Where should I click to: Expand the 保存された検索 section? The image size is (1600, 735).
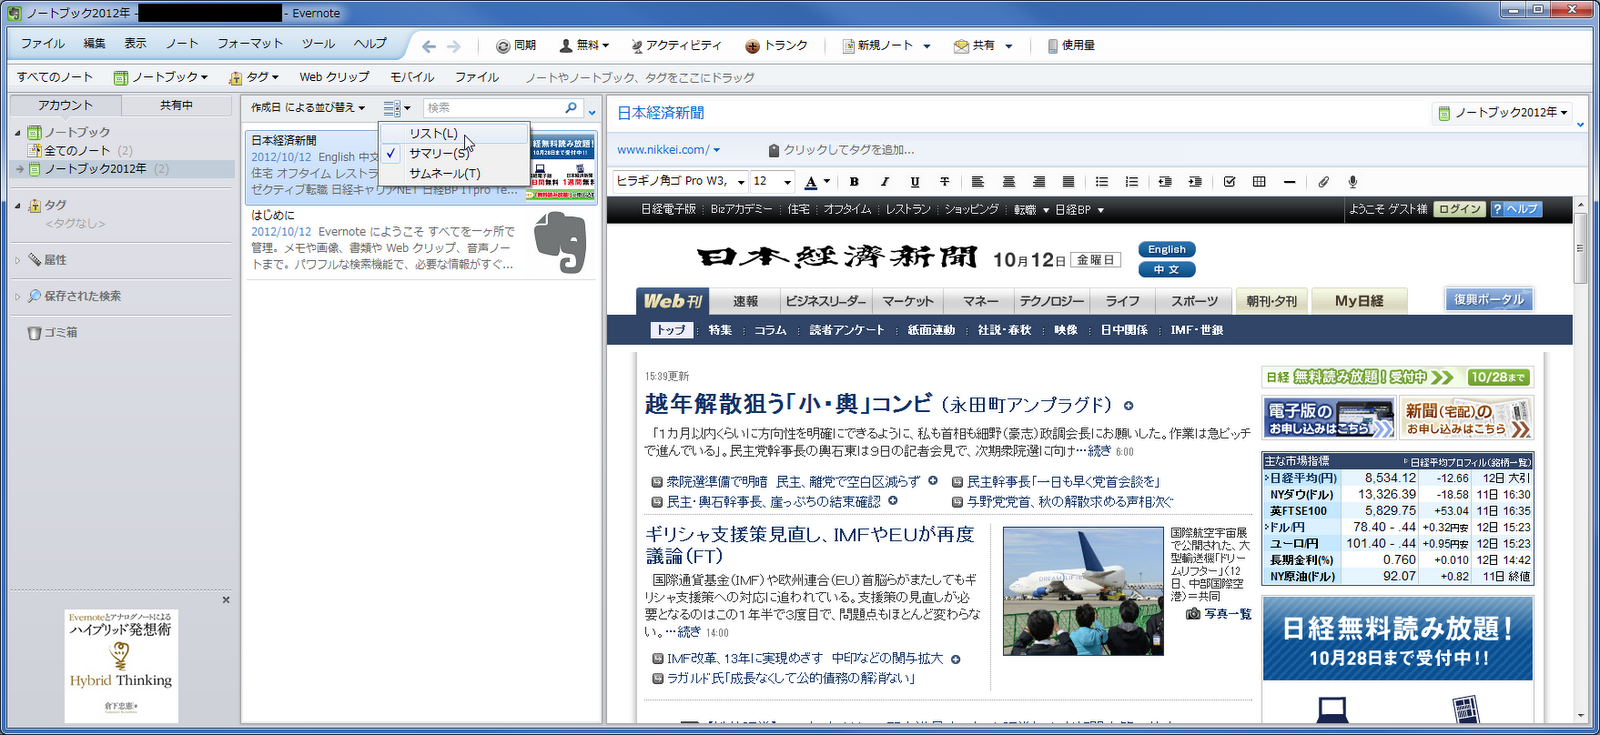(17, 296)
